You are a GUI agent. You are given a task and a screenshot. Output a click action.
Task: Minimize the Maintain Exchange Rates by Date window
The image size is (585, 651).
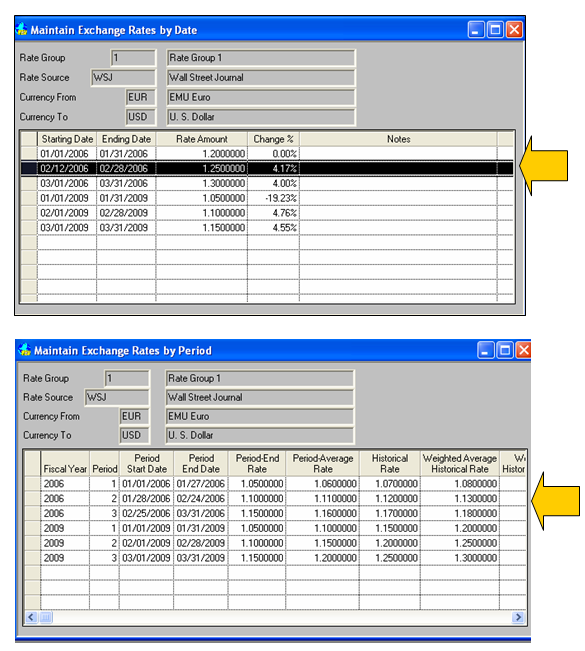pyautogui.click(x=476, y=30)
